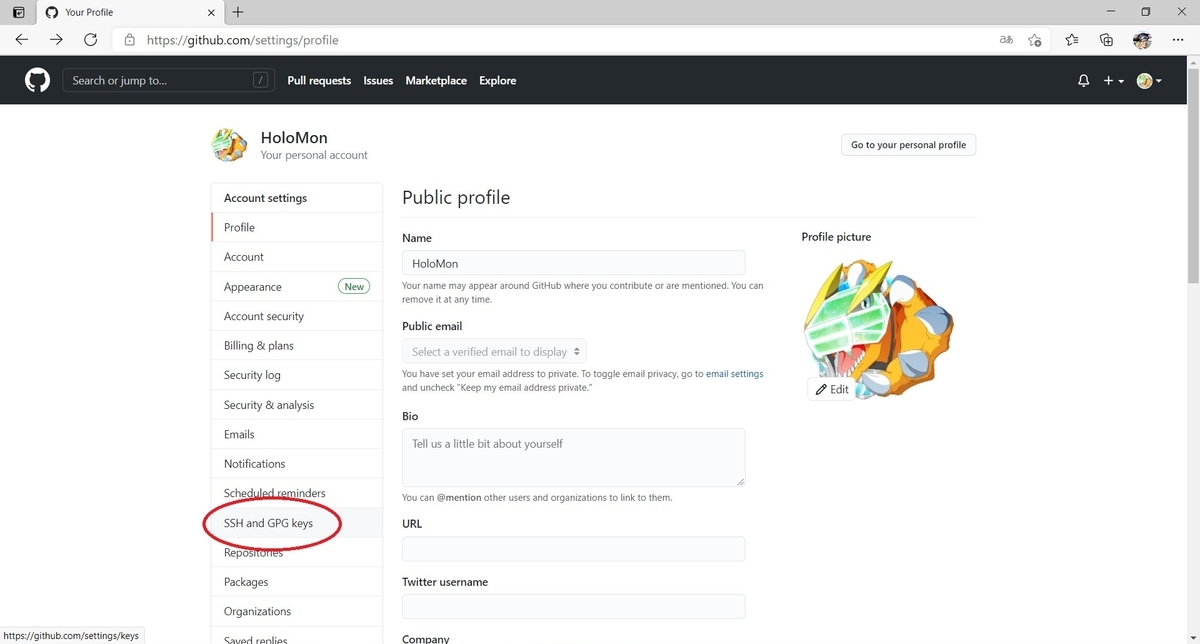This screenshot has height=644, width=1200.
Task: Open the user avatar menu in header
Action: [x=1149, y=81]
